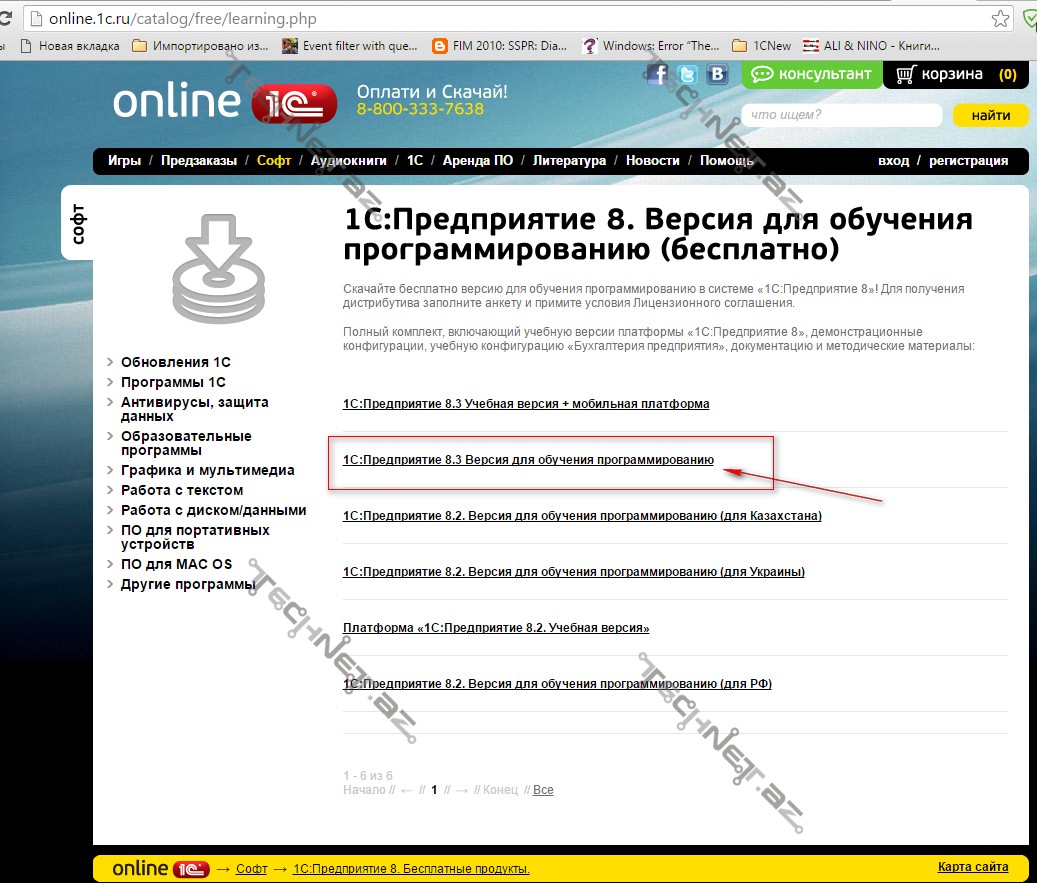Click the bookmark star in address bar
The image size is (1037, 883).
(999, 19)
